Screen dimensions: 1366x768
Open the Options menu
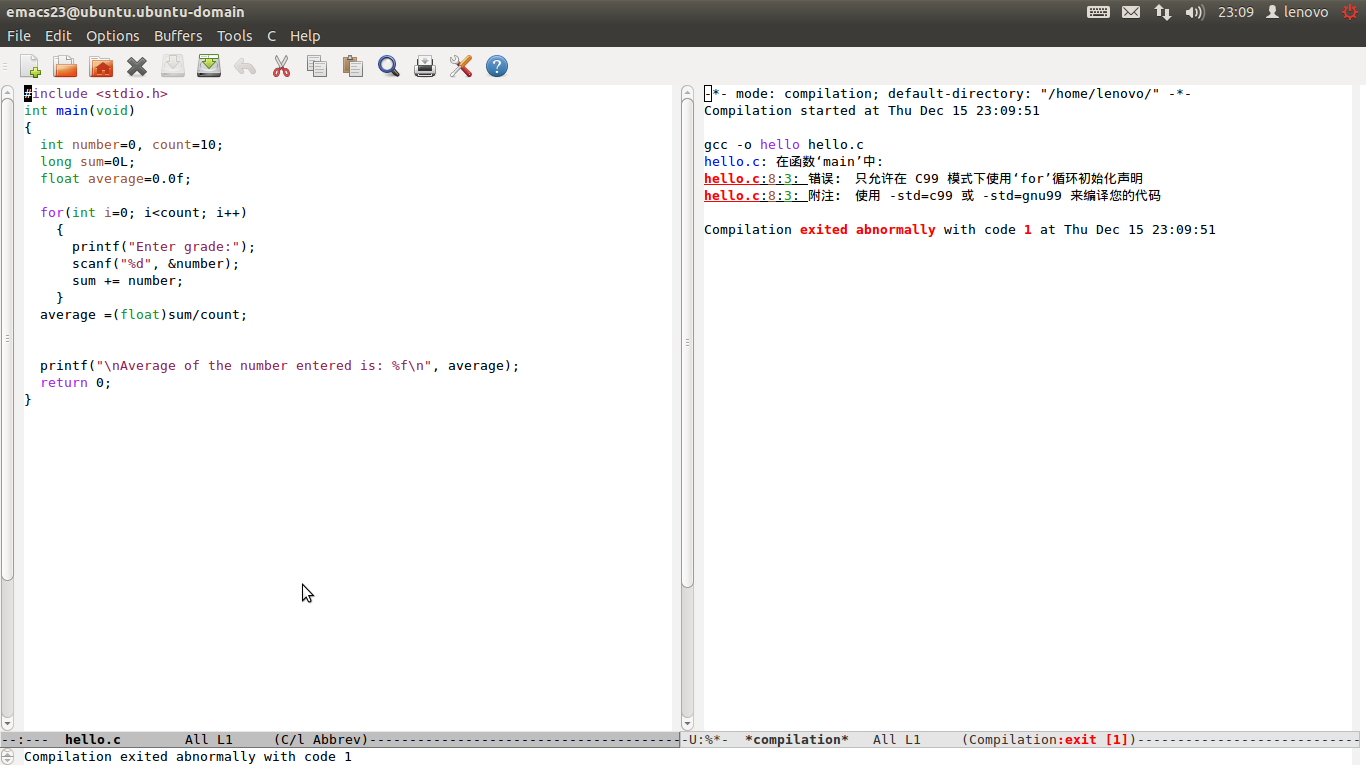113,35
